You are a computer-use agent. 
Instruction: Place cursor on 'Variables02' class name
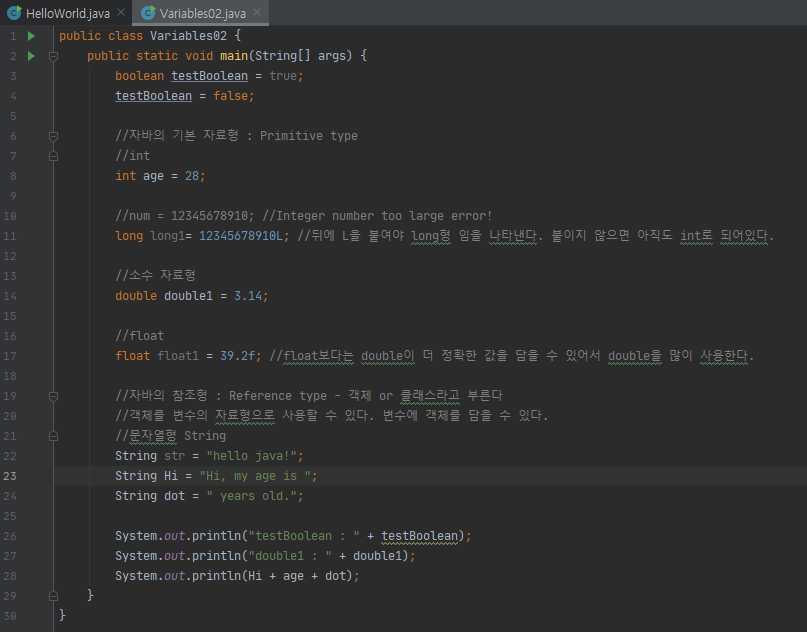click(x=188, y=36)
